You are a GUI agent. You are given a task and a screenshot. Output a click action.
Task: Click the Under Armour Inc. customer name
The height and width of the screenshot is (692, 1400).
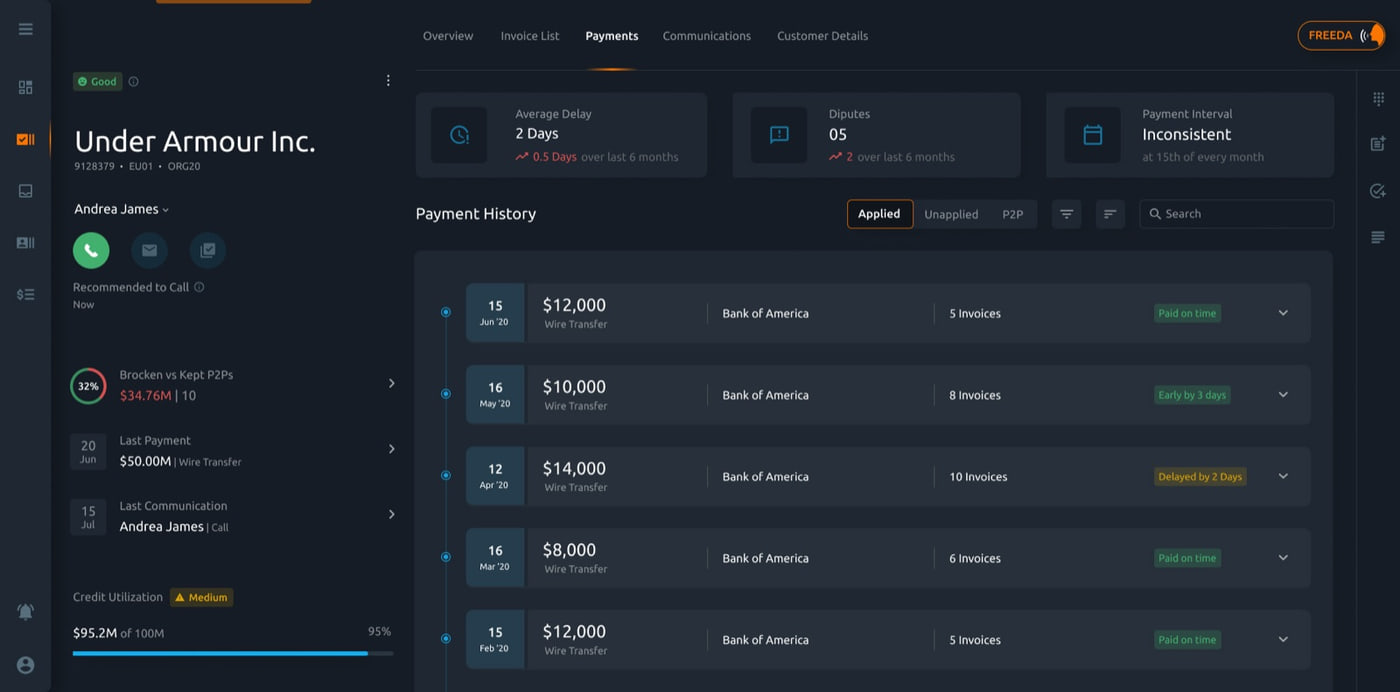pyautogui.click(x=195, y=141)
